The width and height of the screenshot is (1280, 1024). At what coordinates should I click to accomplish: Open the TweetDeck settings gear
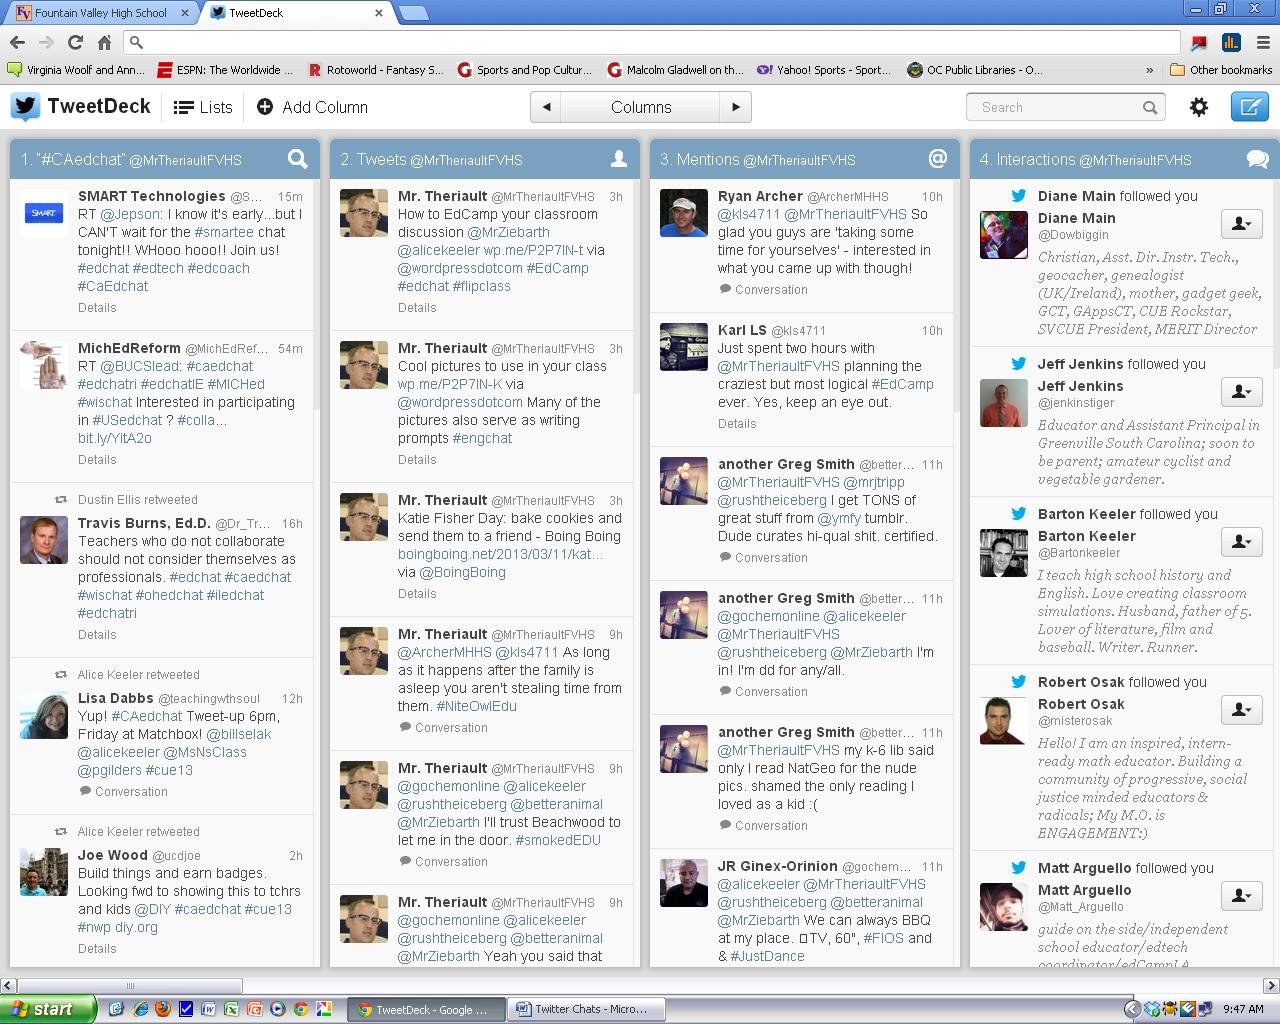click(1198, 107)
